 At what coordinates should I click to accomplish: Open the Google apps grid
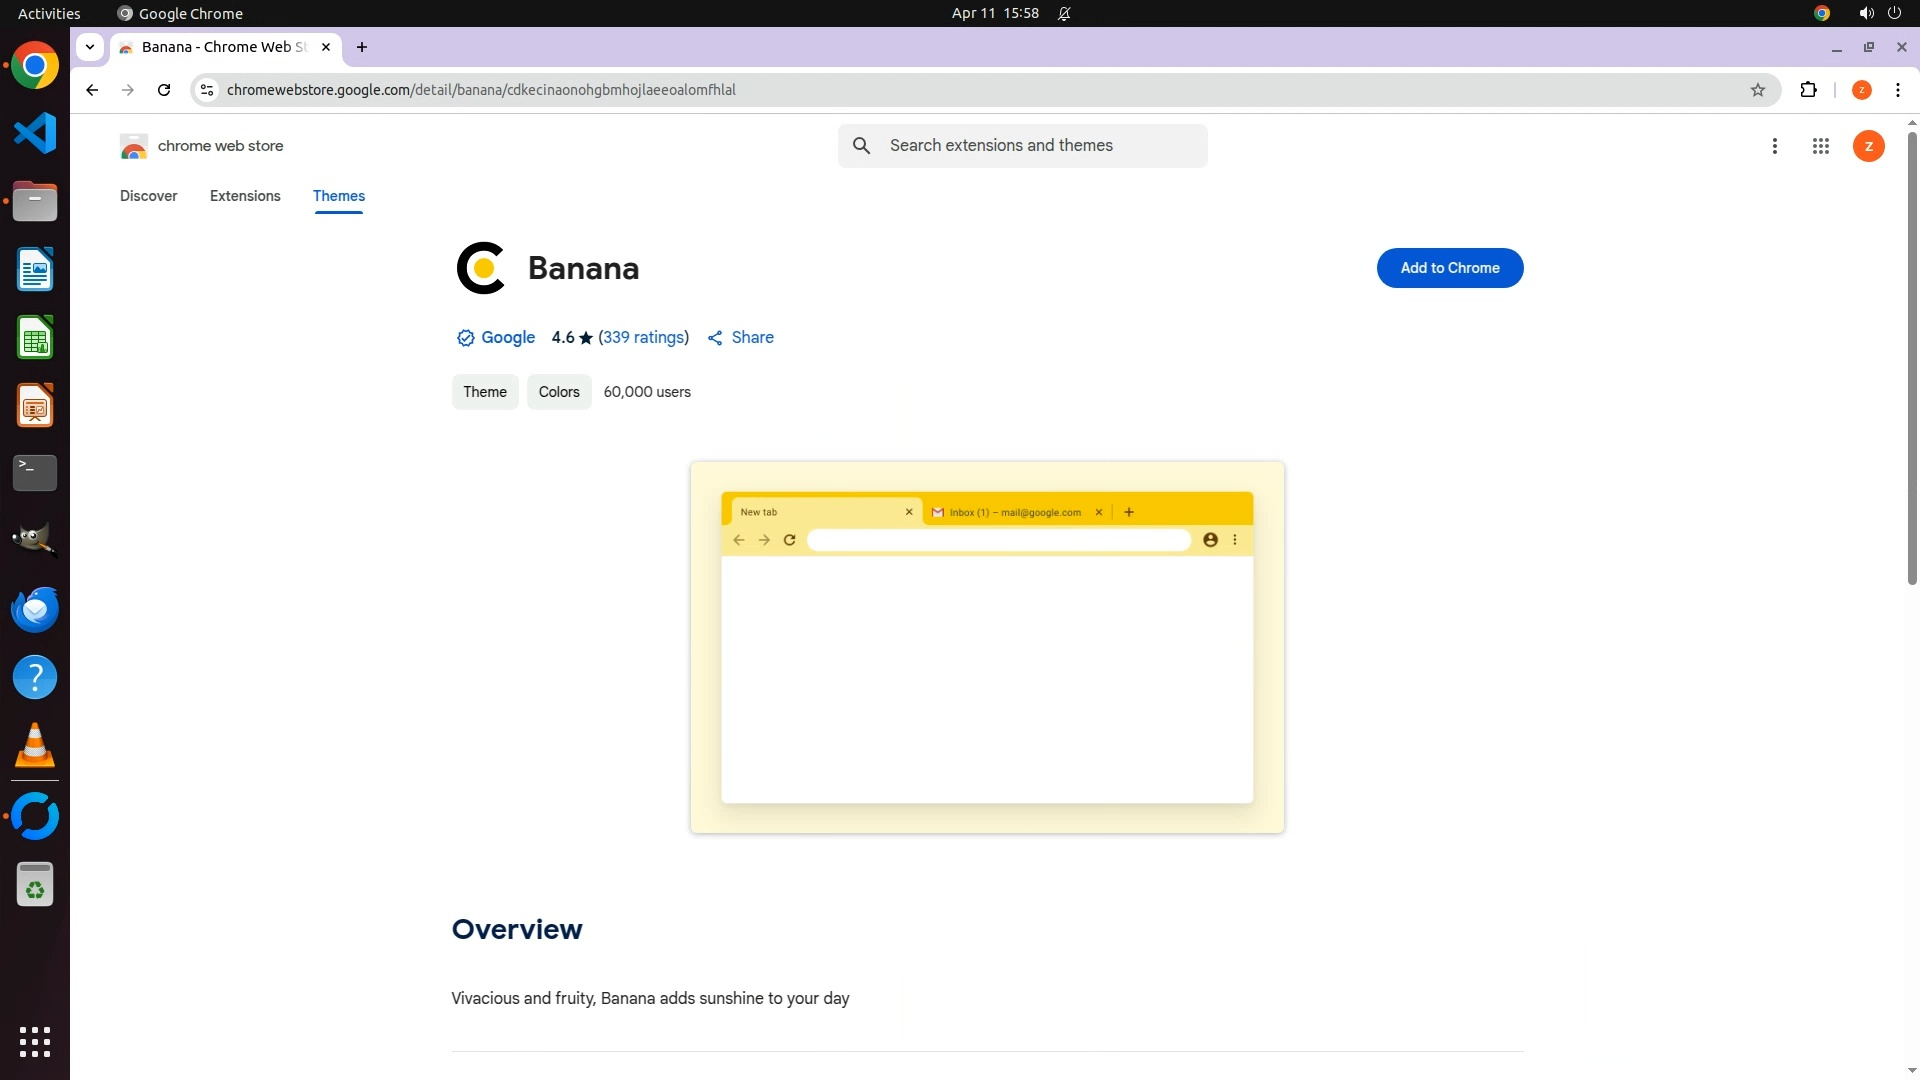[1820, 146]
